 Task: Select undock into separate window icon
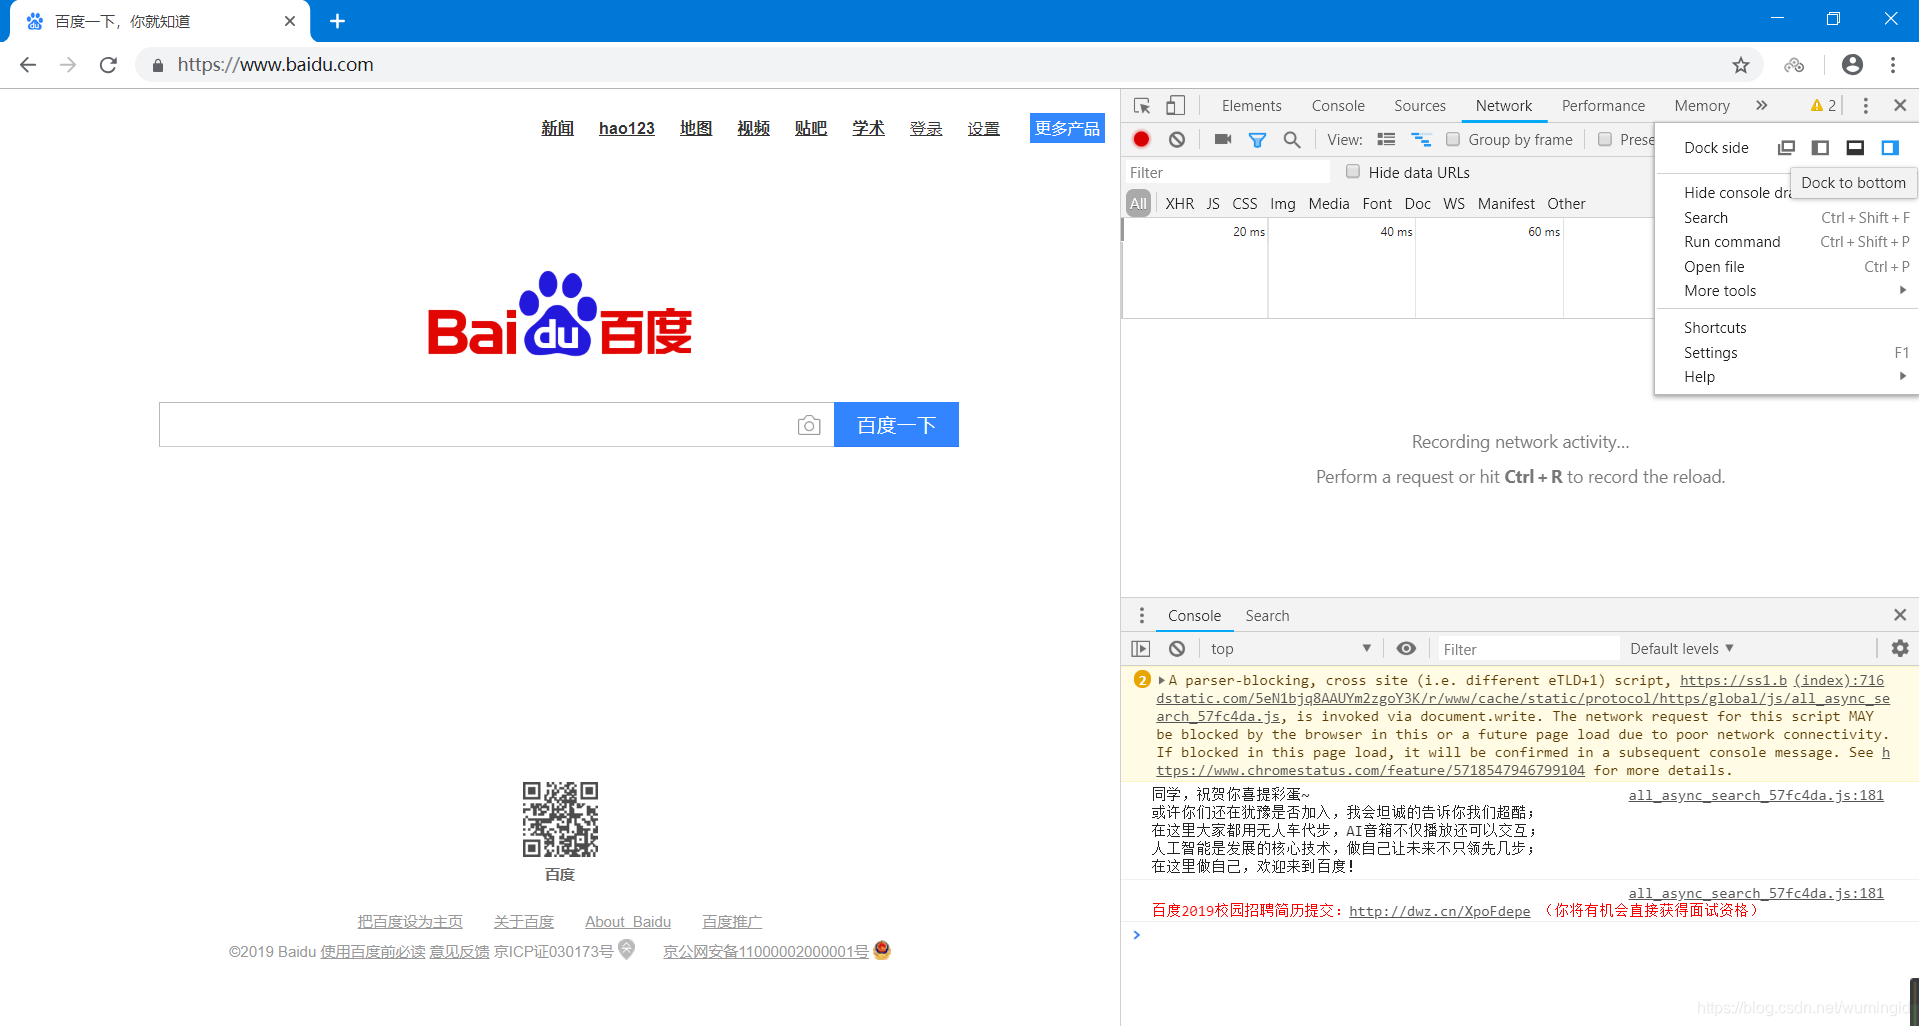1786,148
